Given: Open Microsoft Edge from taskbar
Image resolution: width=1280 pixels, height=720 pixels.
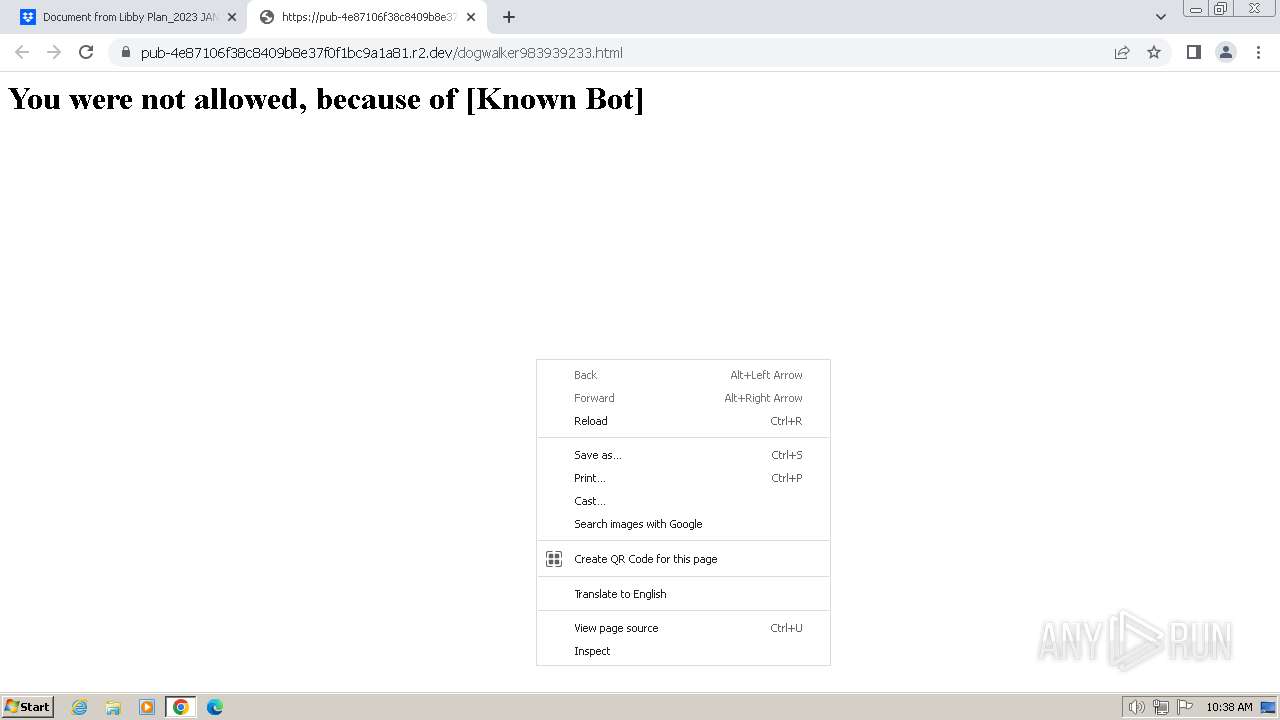Looking at the screenshot, I should (x=215, y=707).
